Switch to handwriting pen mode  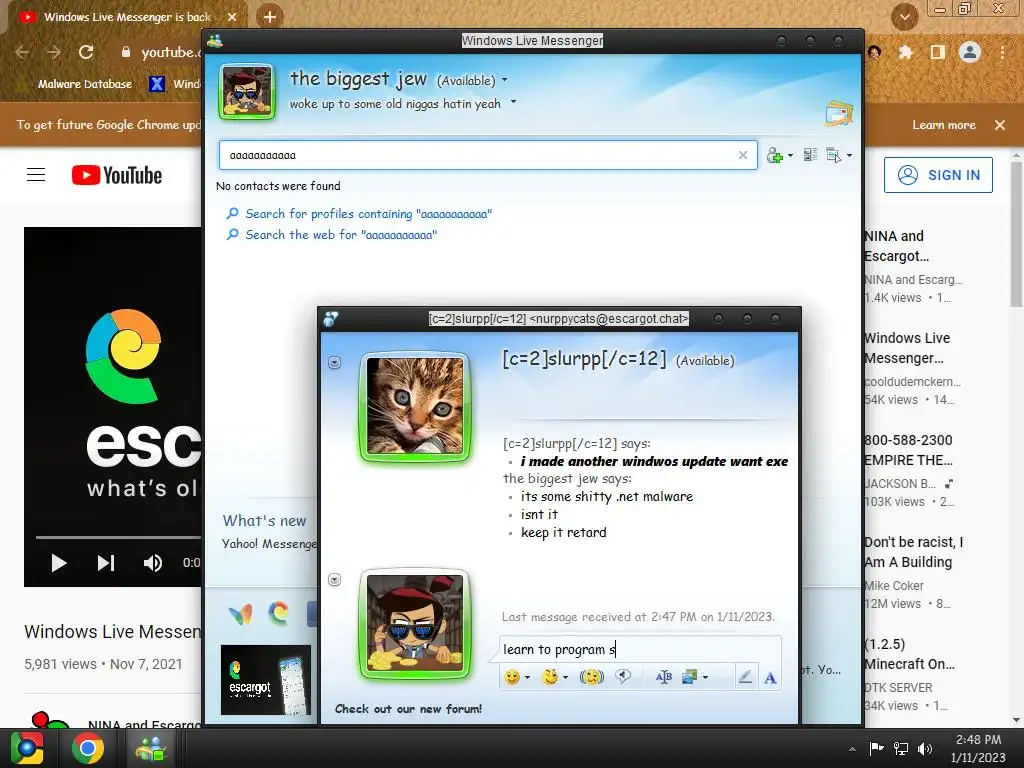(x=744, y=677)
